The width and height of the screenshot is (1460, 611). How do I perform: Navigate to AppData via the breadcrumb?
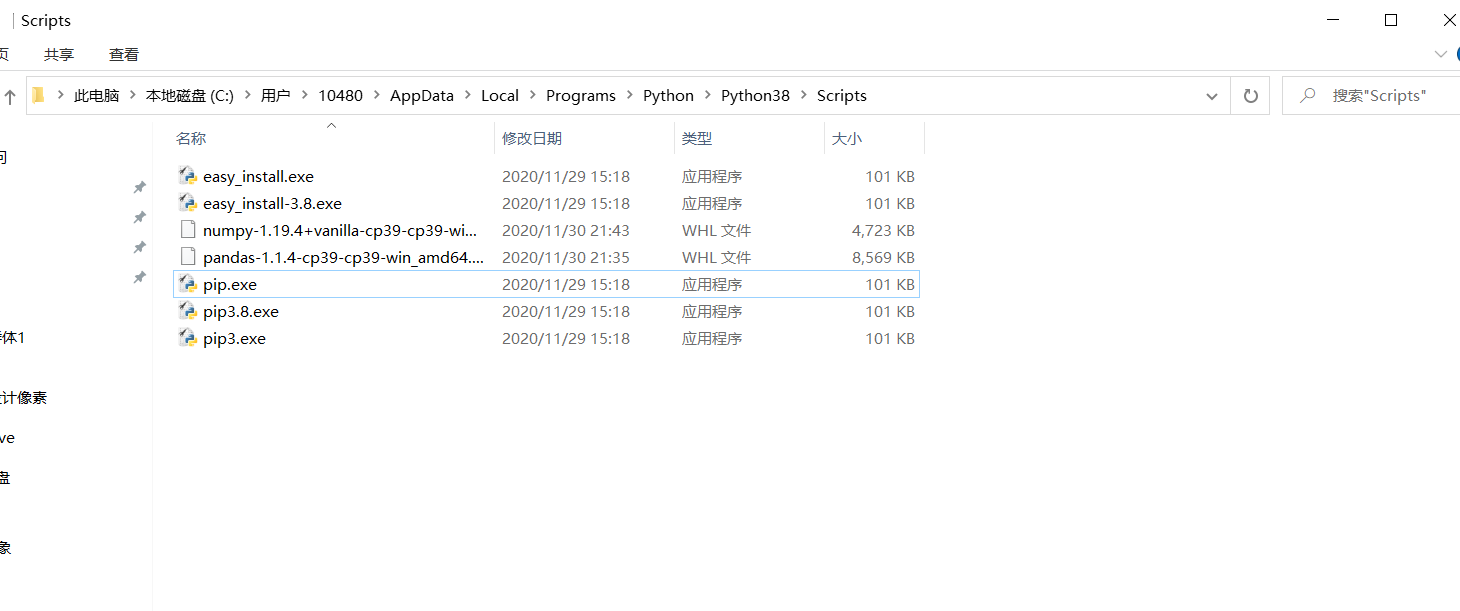[x=421, y=95]
